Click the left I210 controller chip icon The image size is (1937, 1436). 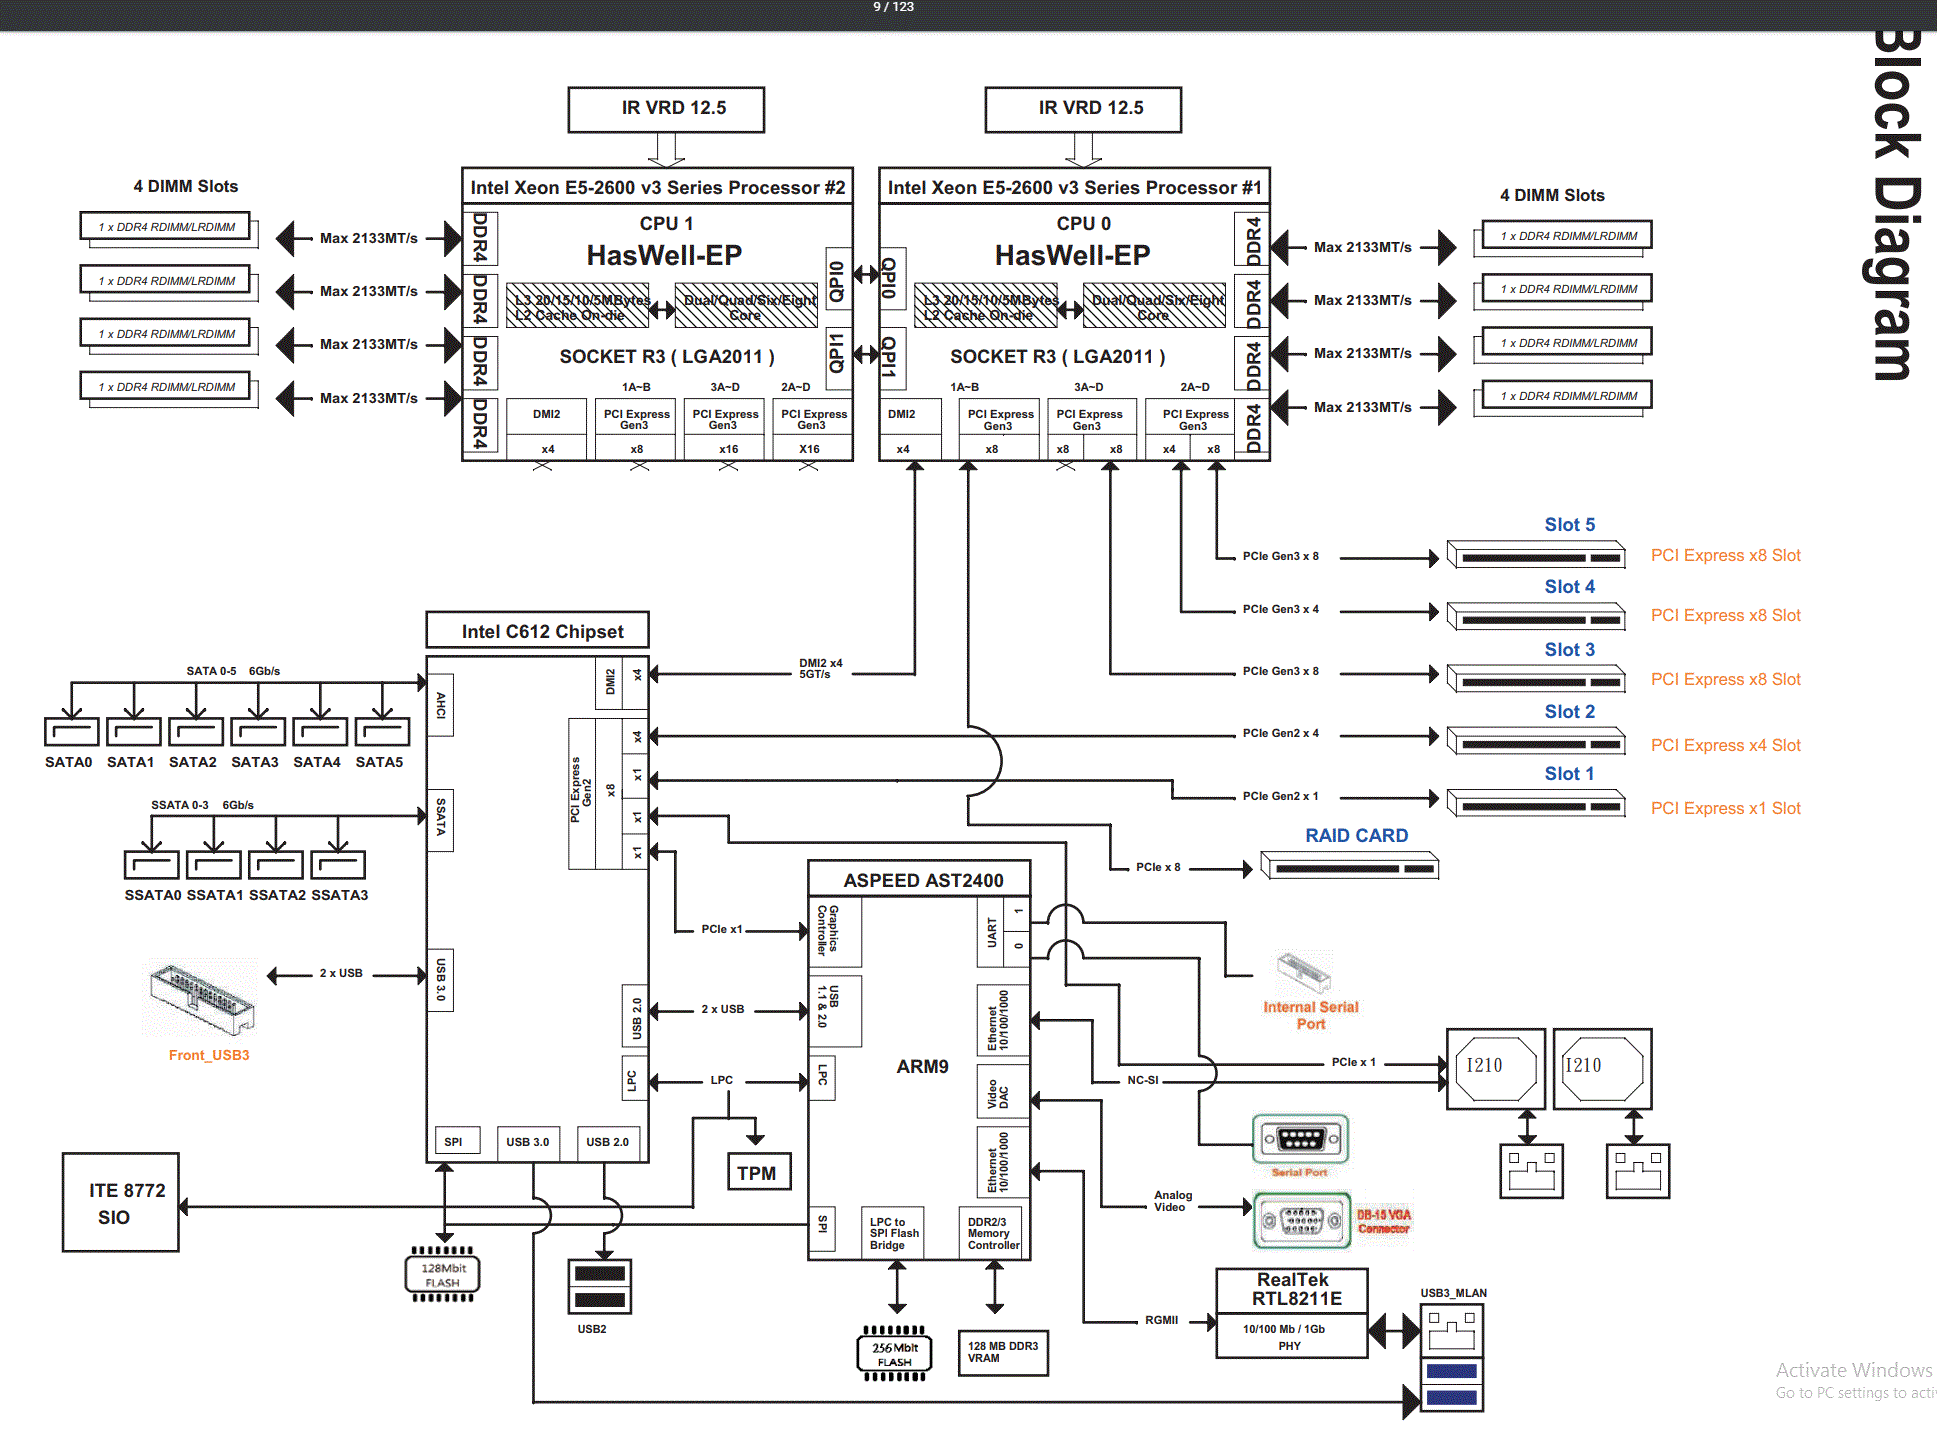coord(1497,1069)
